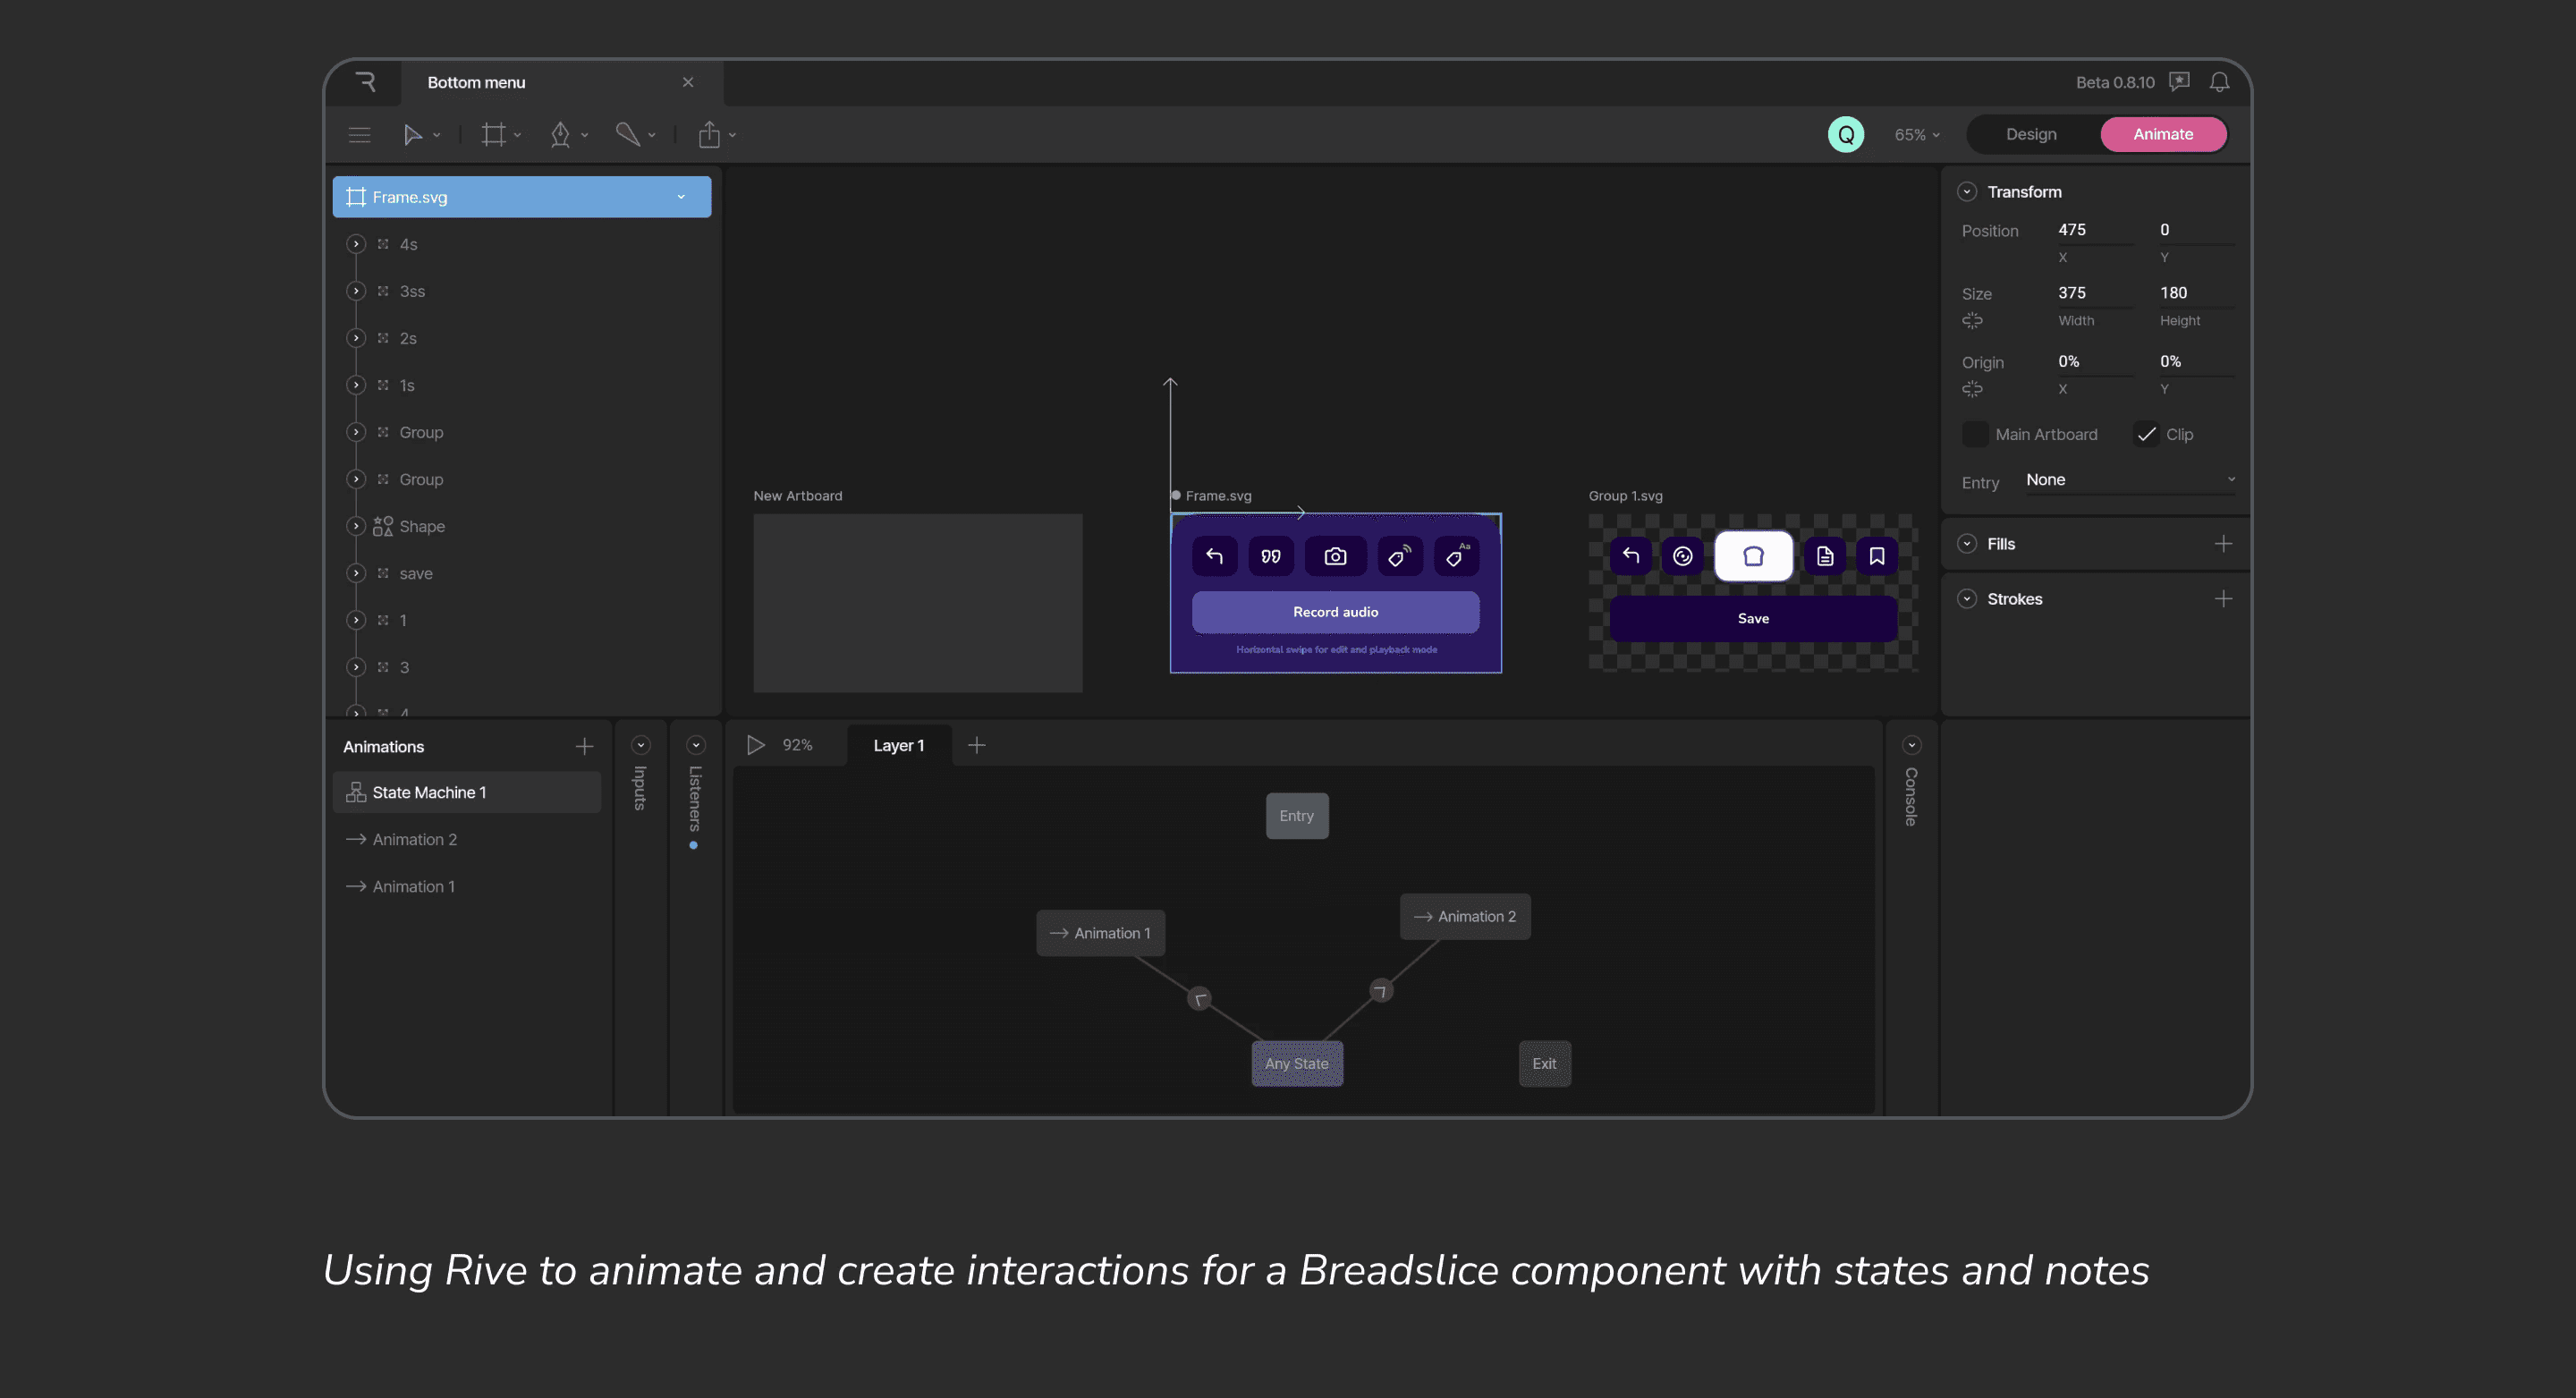Image resolution: width=2576 pixels, height=1398 pixels.
Task: Click the 92% state machine zoom value
Action: pyautogui.click(x=797, y=745)
